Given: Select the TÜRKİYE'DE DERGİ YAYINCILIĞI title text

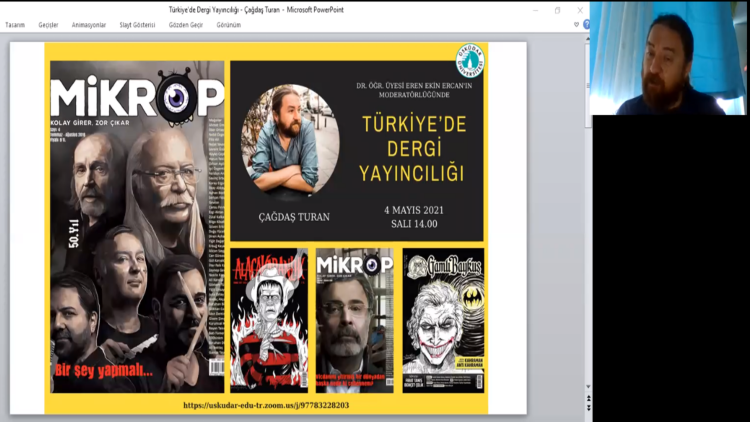Looking at the screenshot, I should [412, 149].
